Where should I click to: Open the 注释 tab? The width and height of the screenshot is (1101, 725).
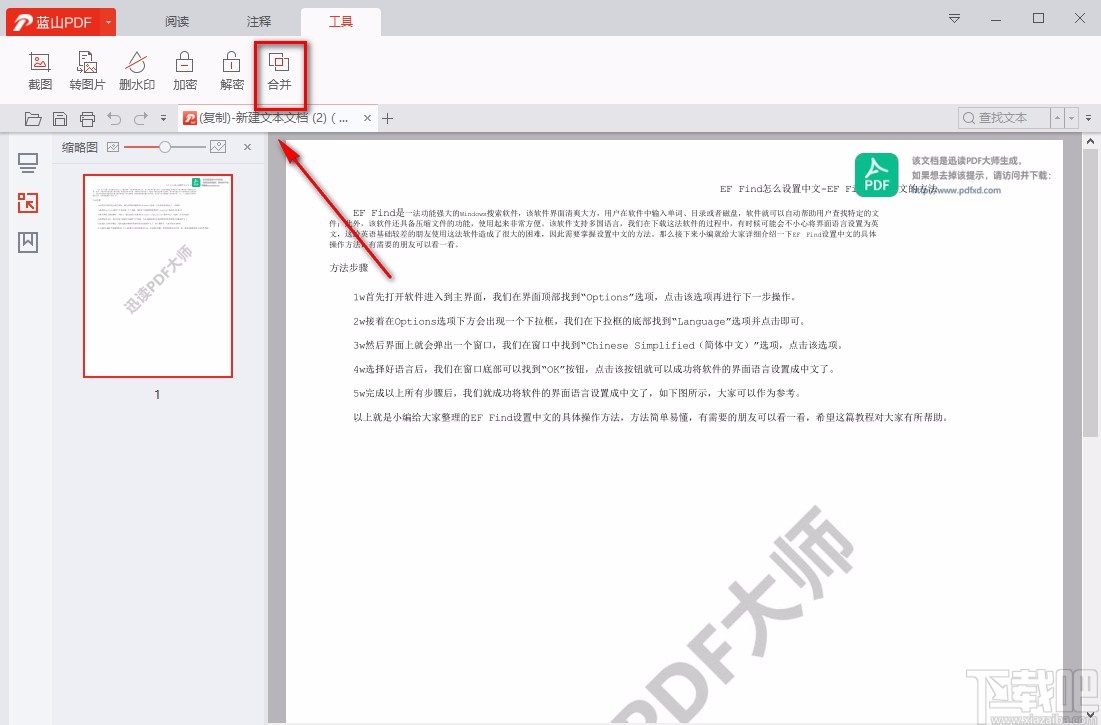click(x=258, y=22)
